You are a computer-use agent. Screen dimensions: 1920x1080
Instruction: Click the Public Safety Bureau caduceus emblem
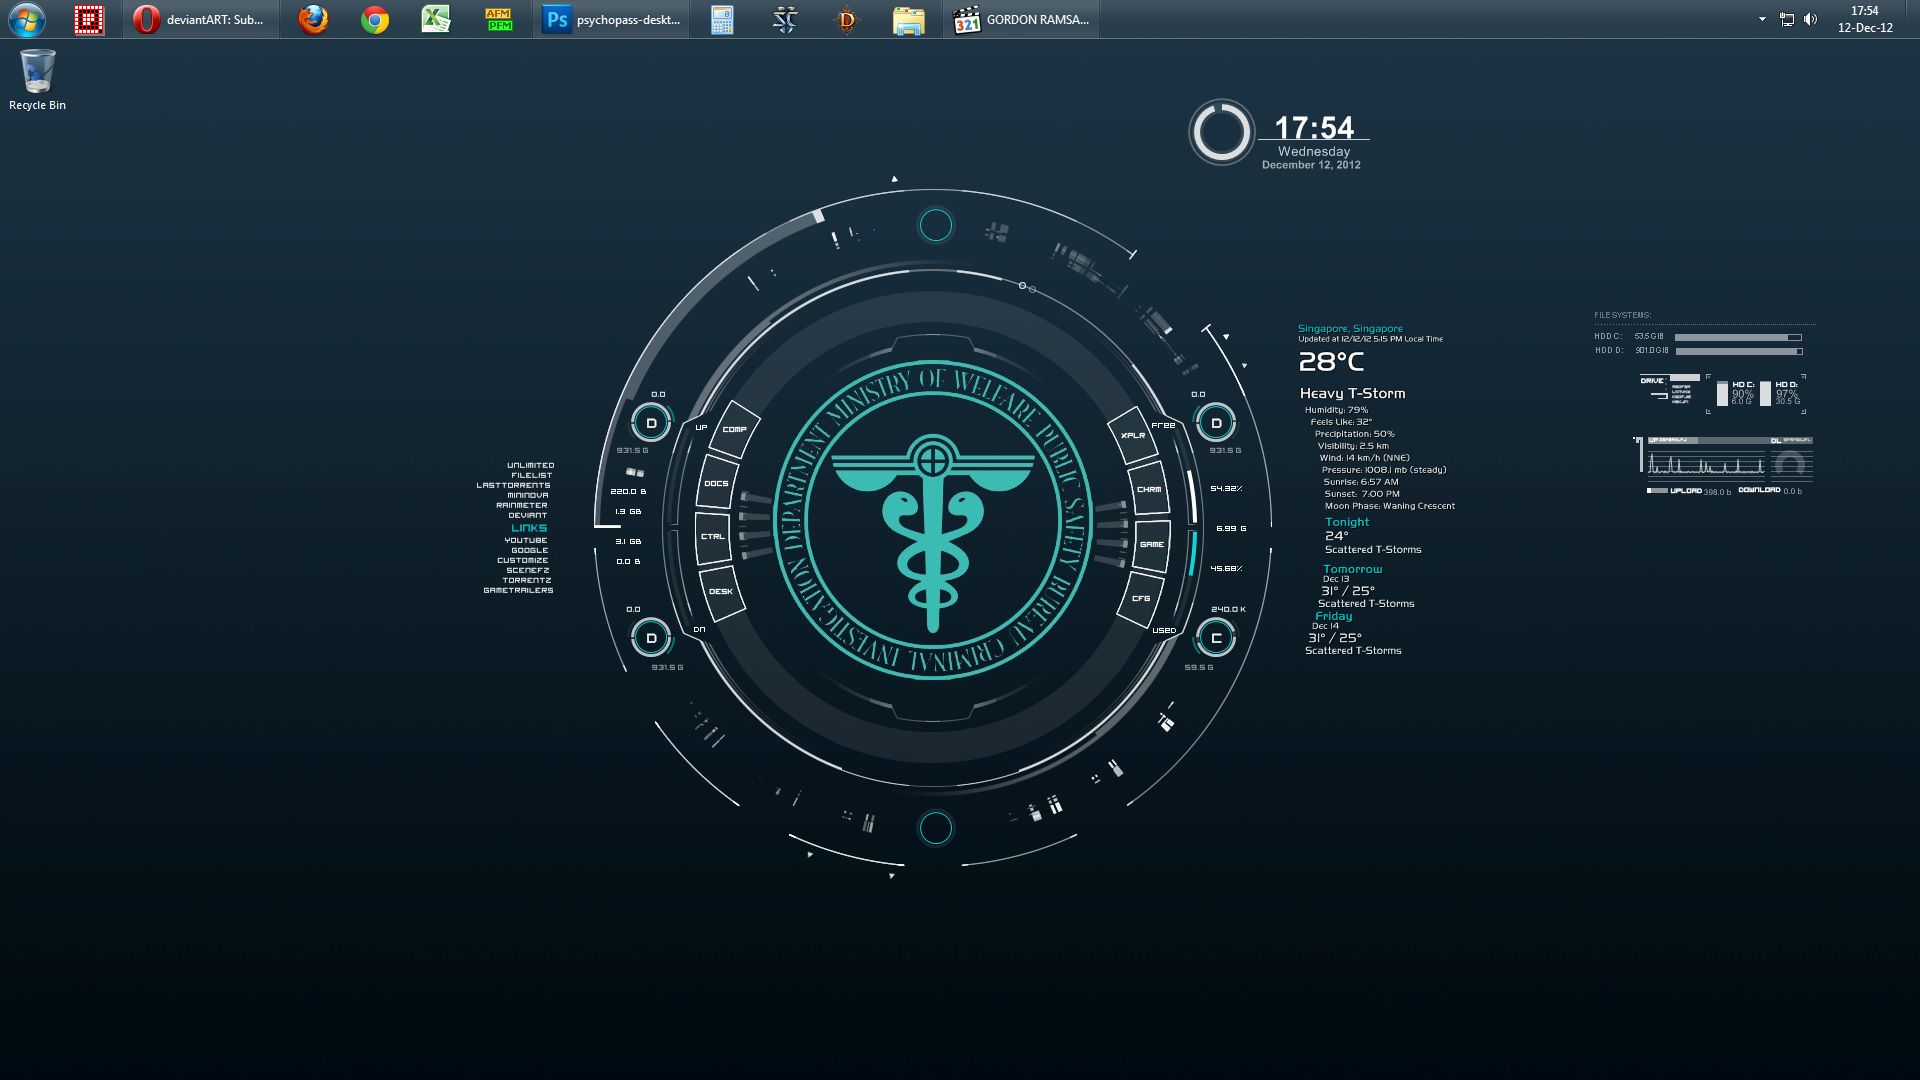click(933, 520)
